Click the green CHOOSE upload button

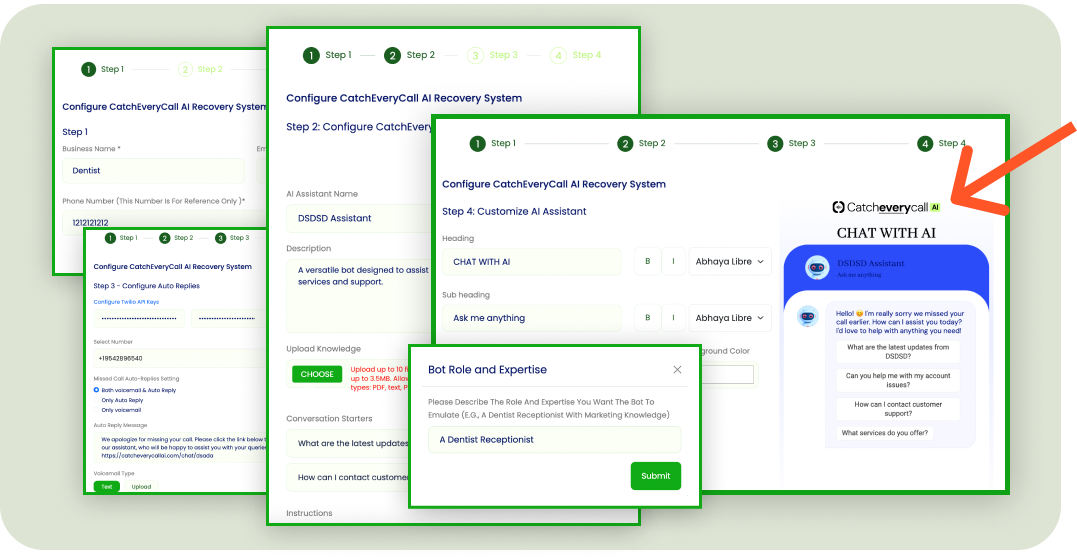click(x=317, y=374)
